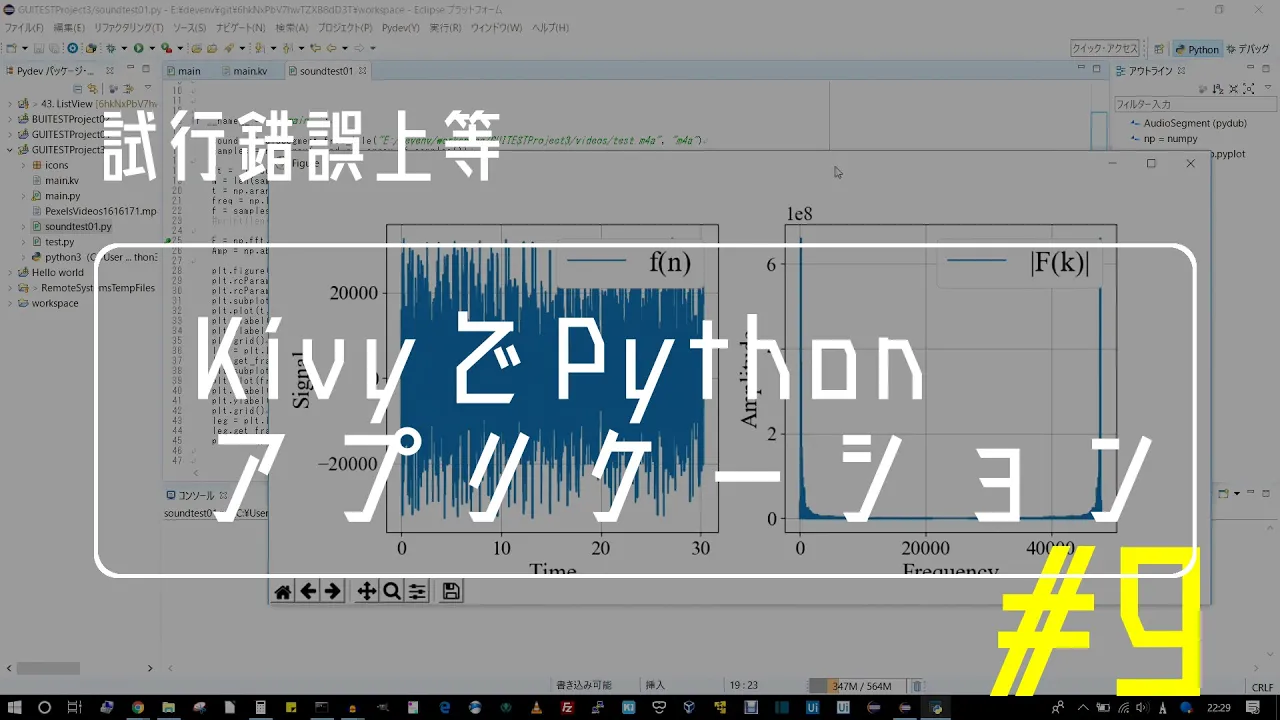This screenshot has width=1280, height=720.
Task: Click the Debug bug icon in Eclipse toolbar
Action: pos(112,48)
